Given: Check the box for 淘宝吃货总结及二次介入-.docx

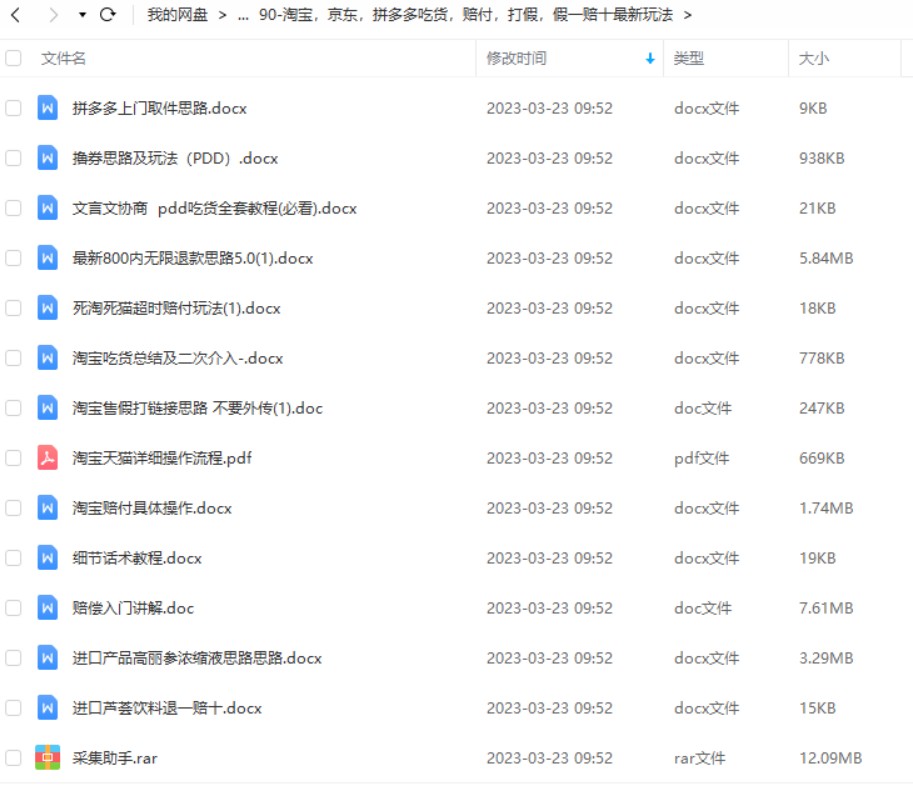Looking at the screenshot, I should point(13,358).
